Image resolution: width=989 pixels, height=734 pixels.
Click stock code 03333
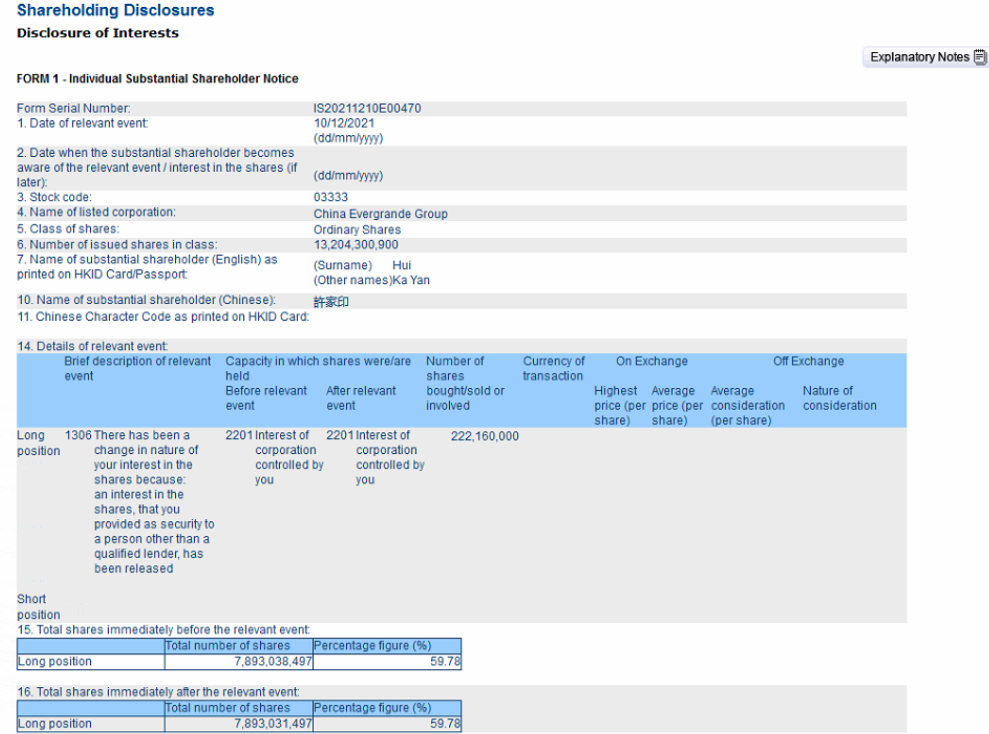(x=331, y=197)
